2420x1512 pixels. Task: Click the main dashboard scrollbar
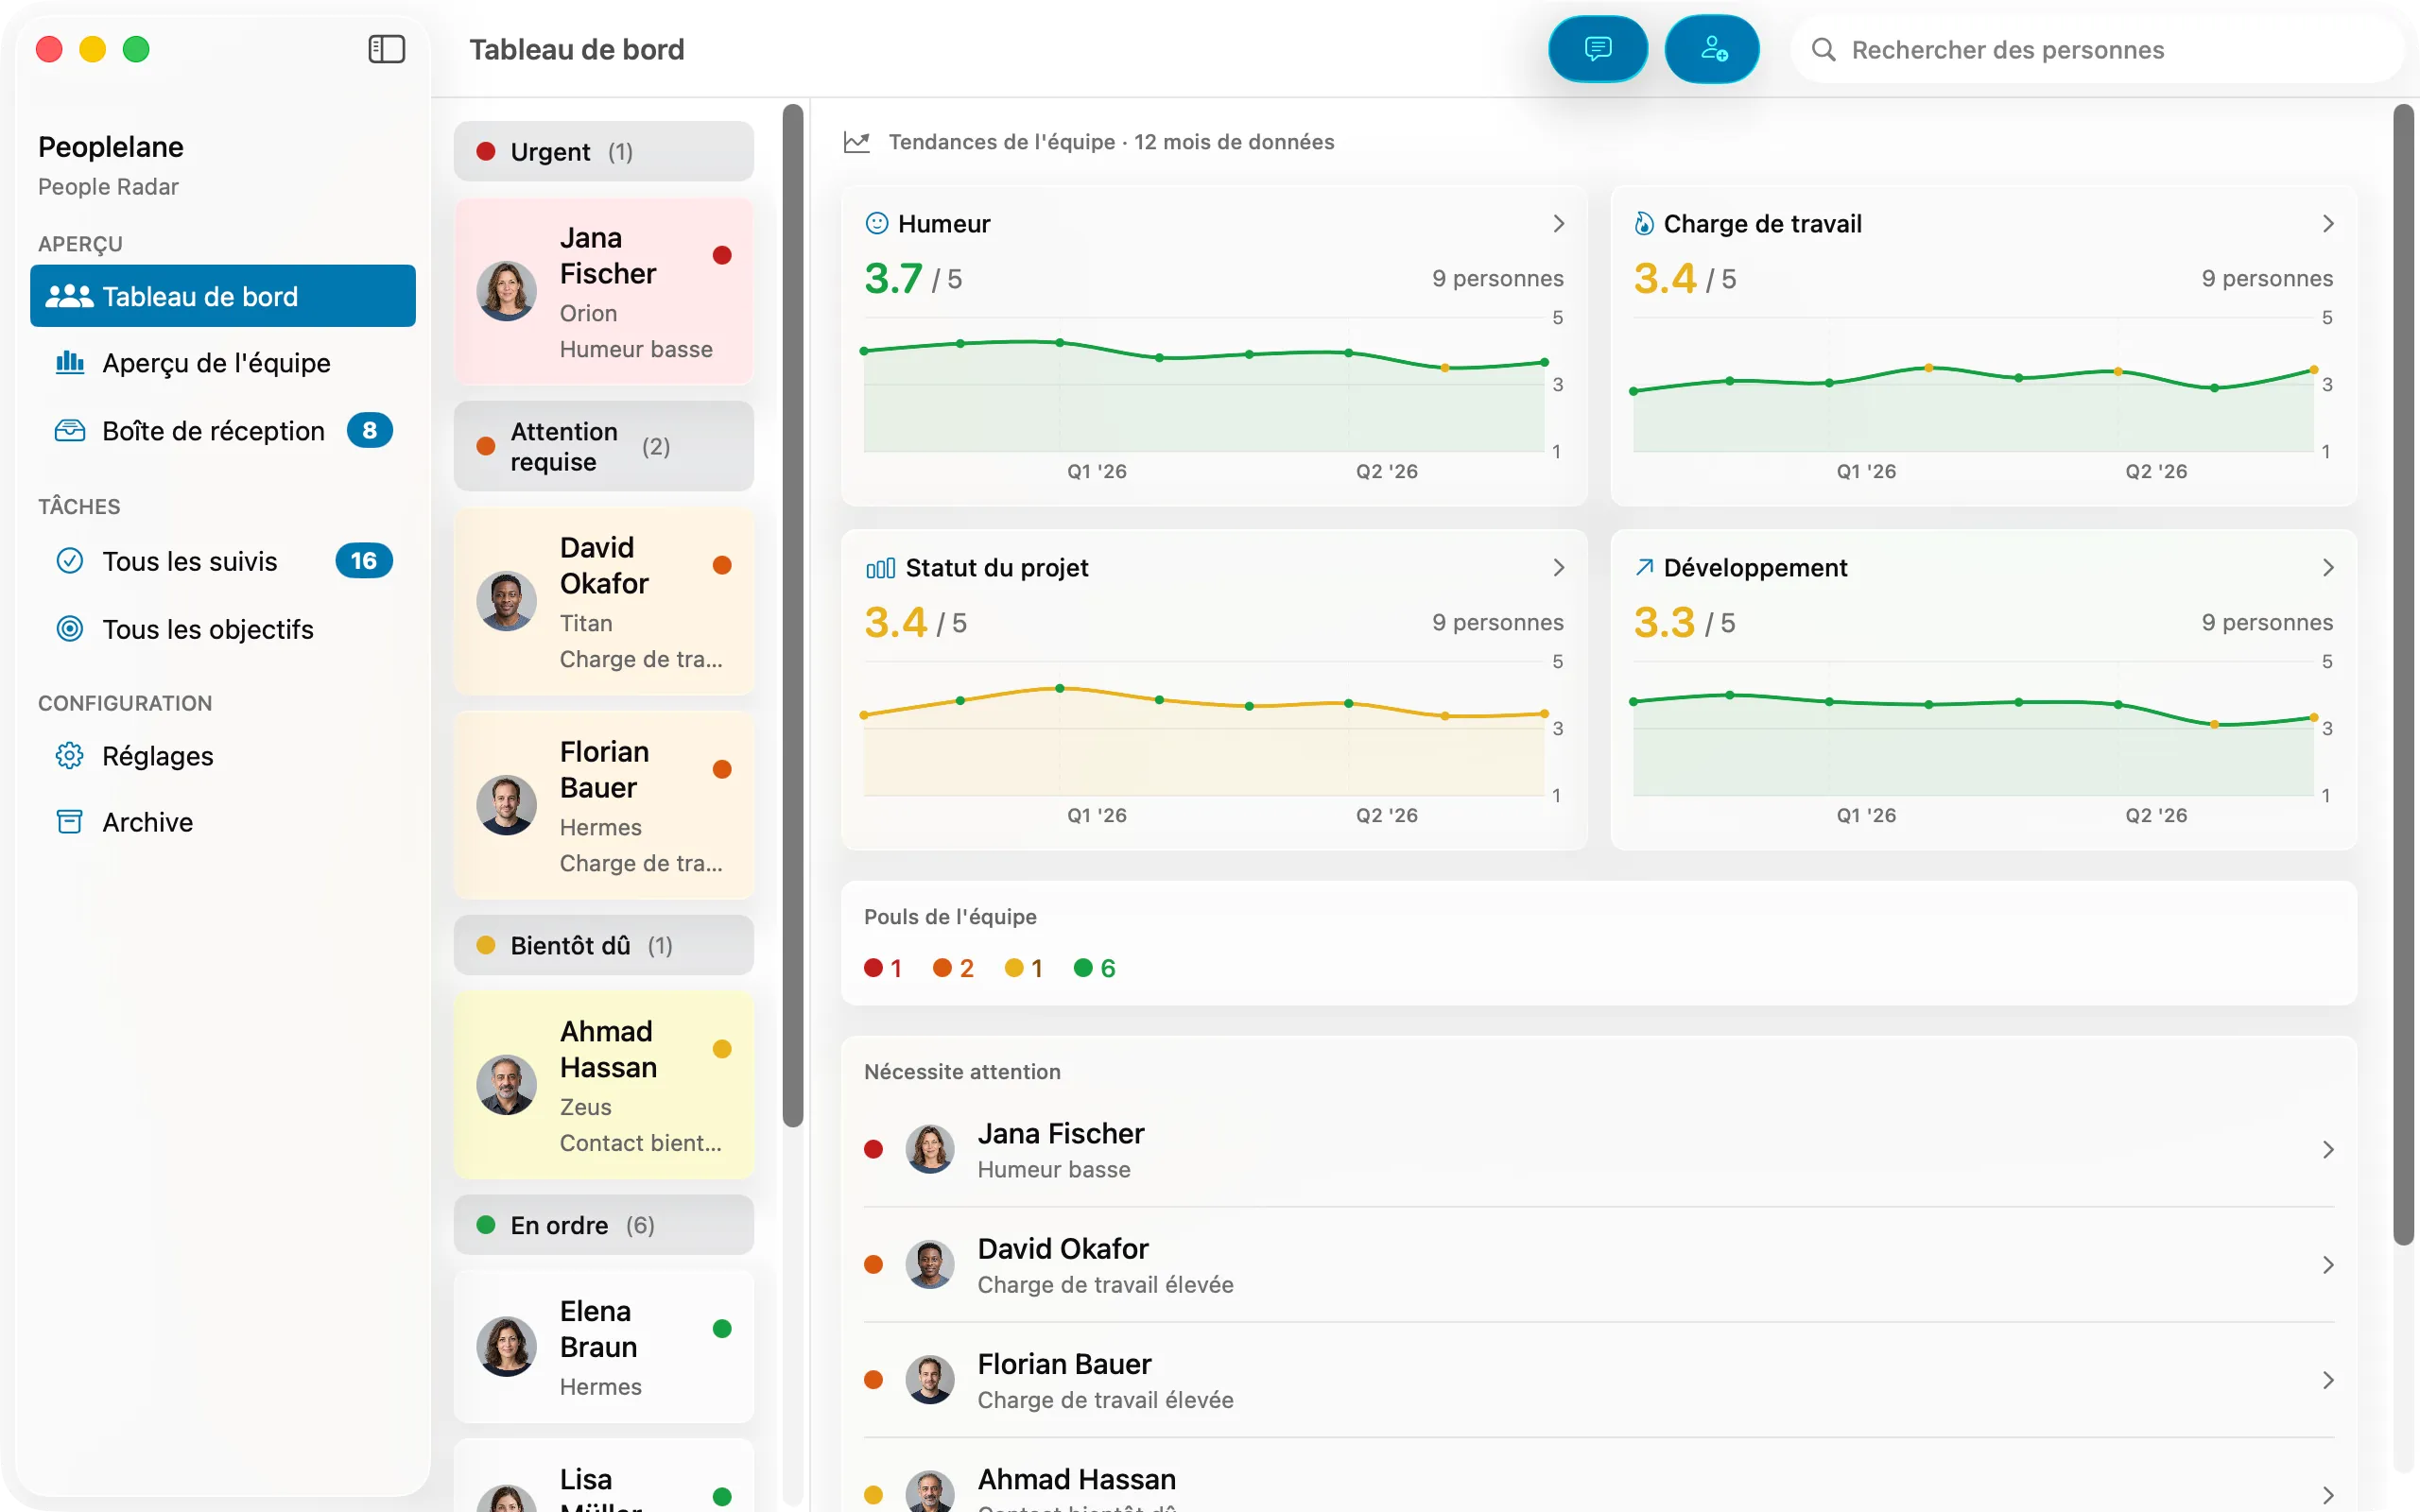point(2403,675)
